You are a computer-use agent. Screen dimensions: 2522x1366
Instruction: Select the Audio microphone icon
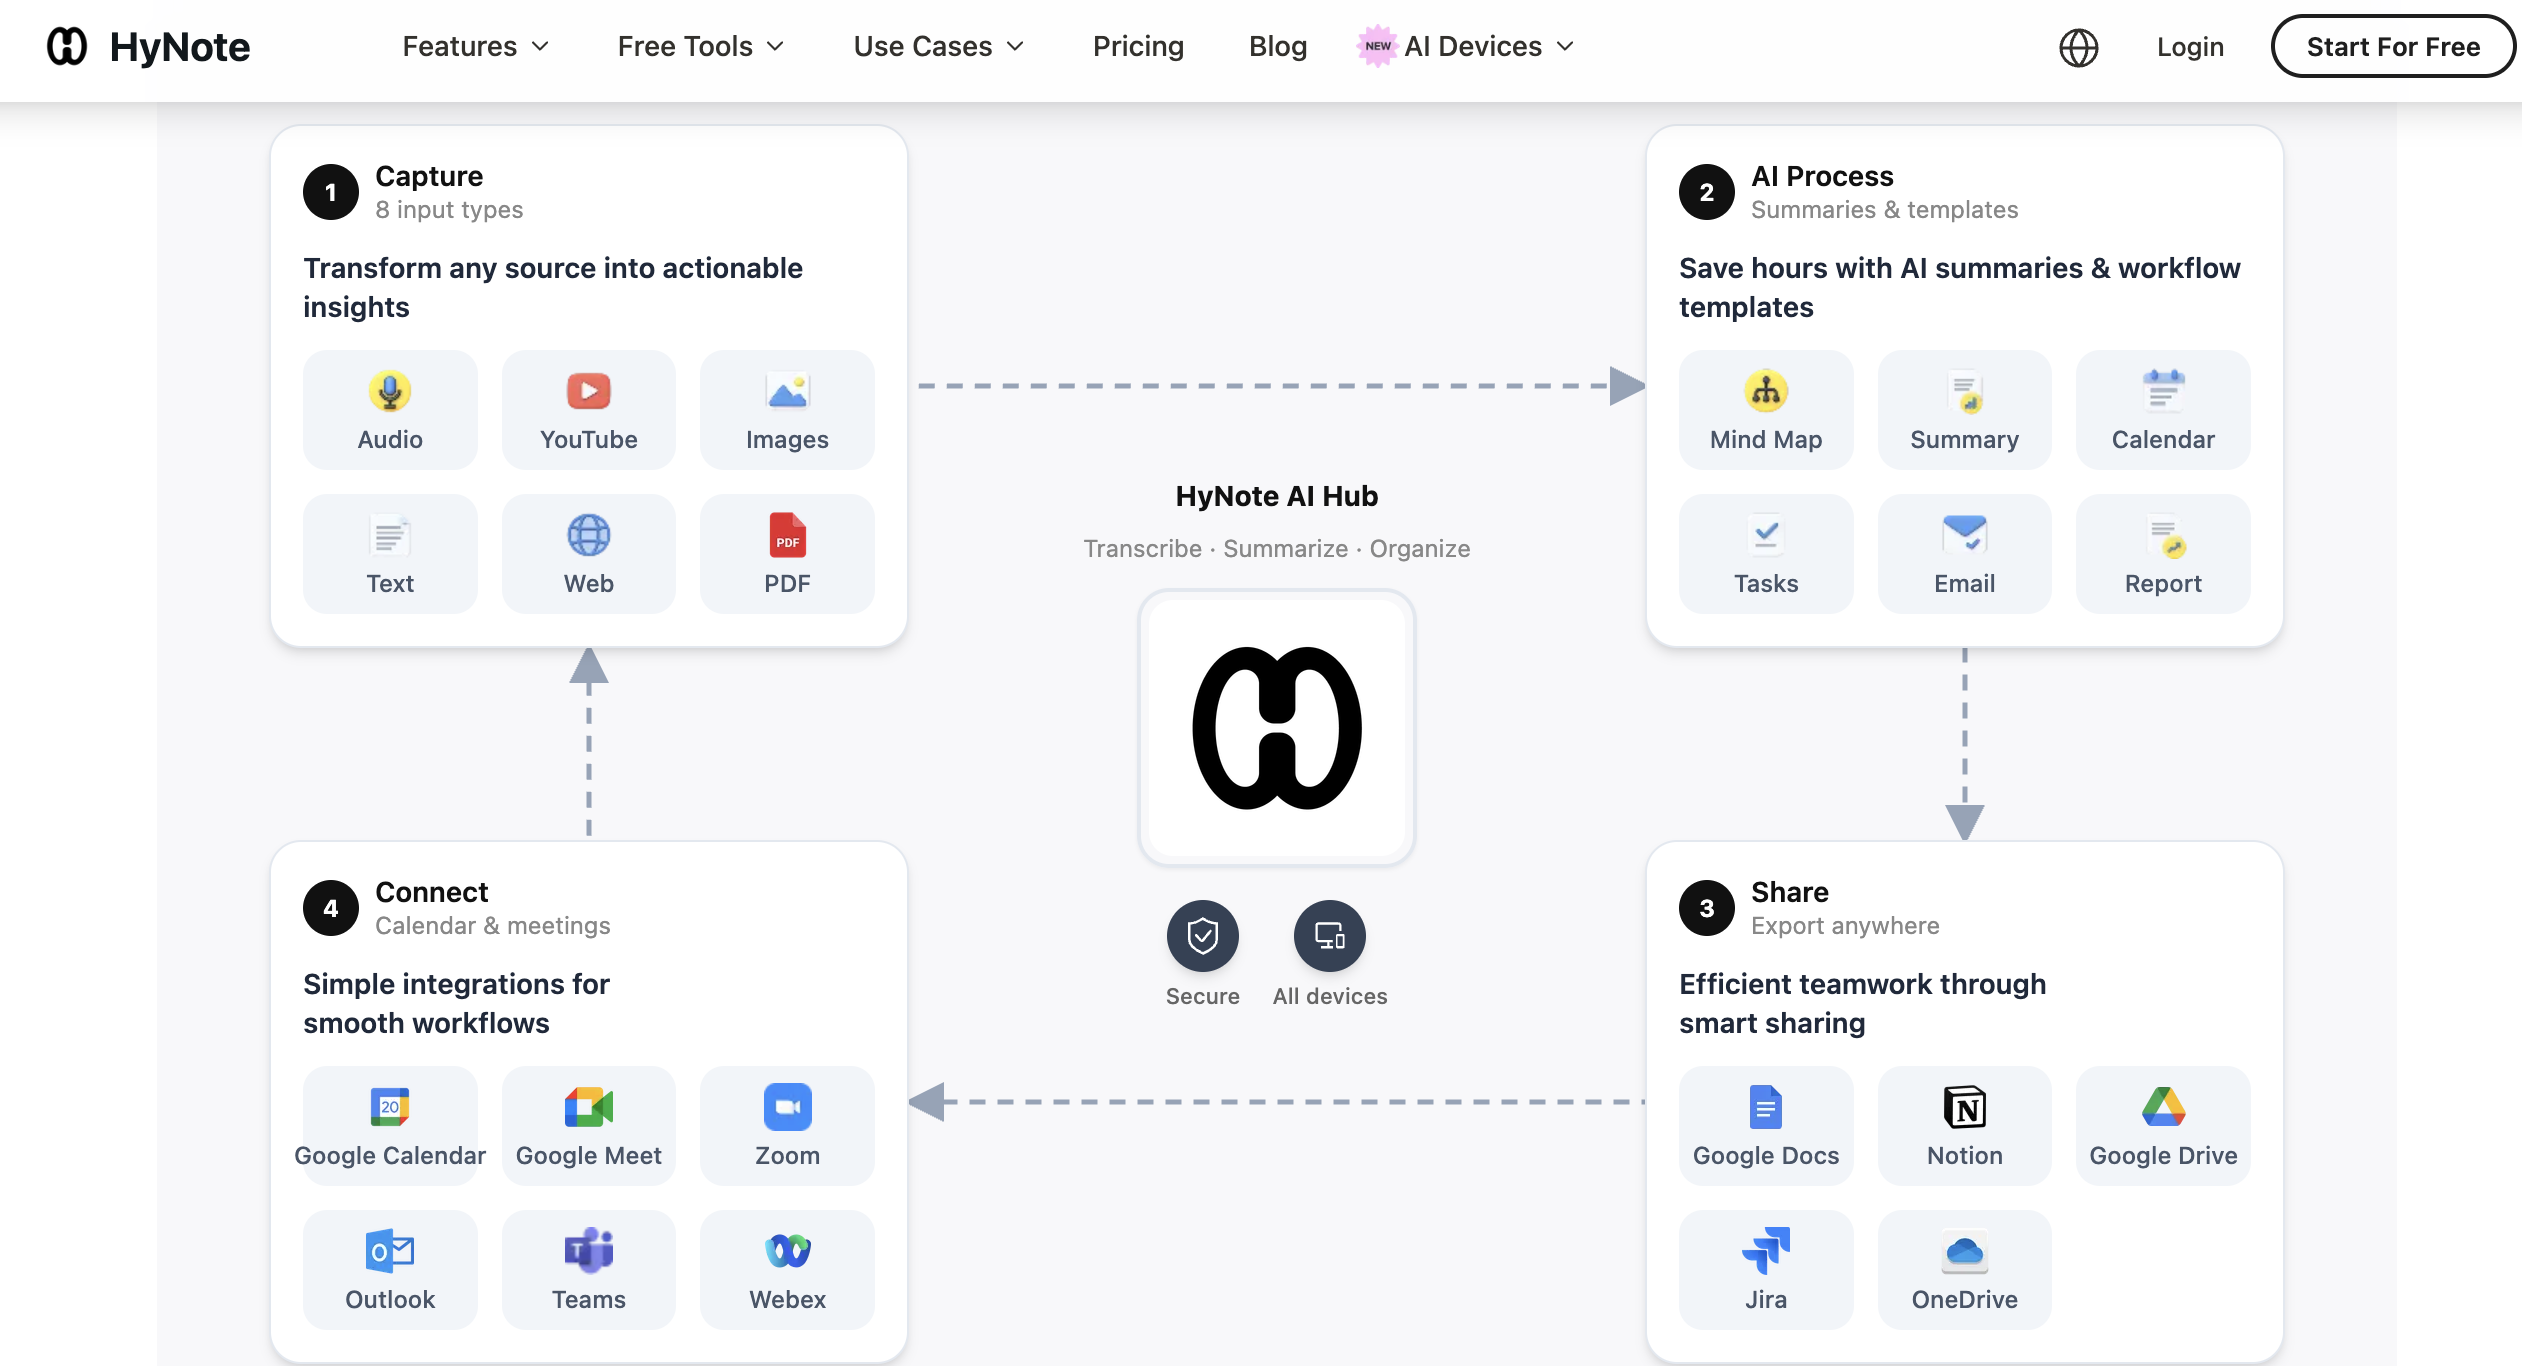tap(390, 391)
